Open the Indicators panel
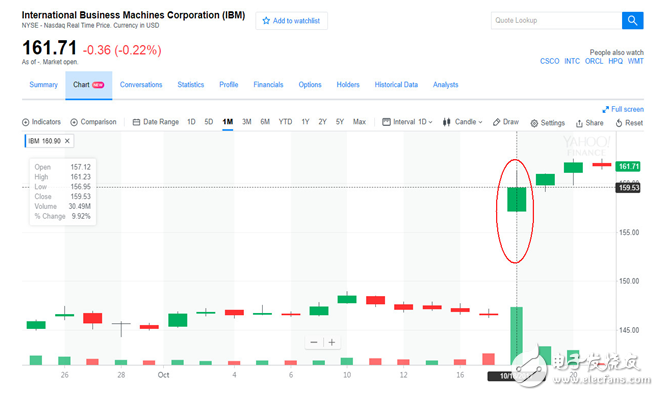 click(41, 122)
